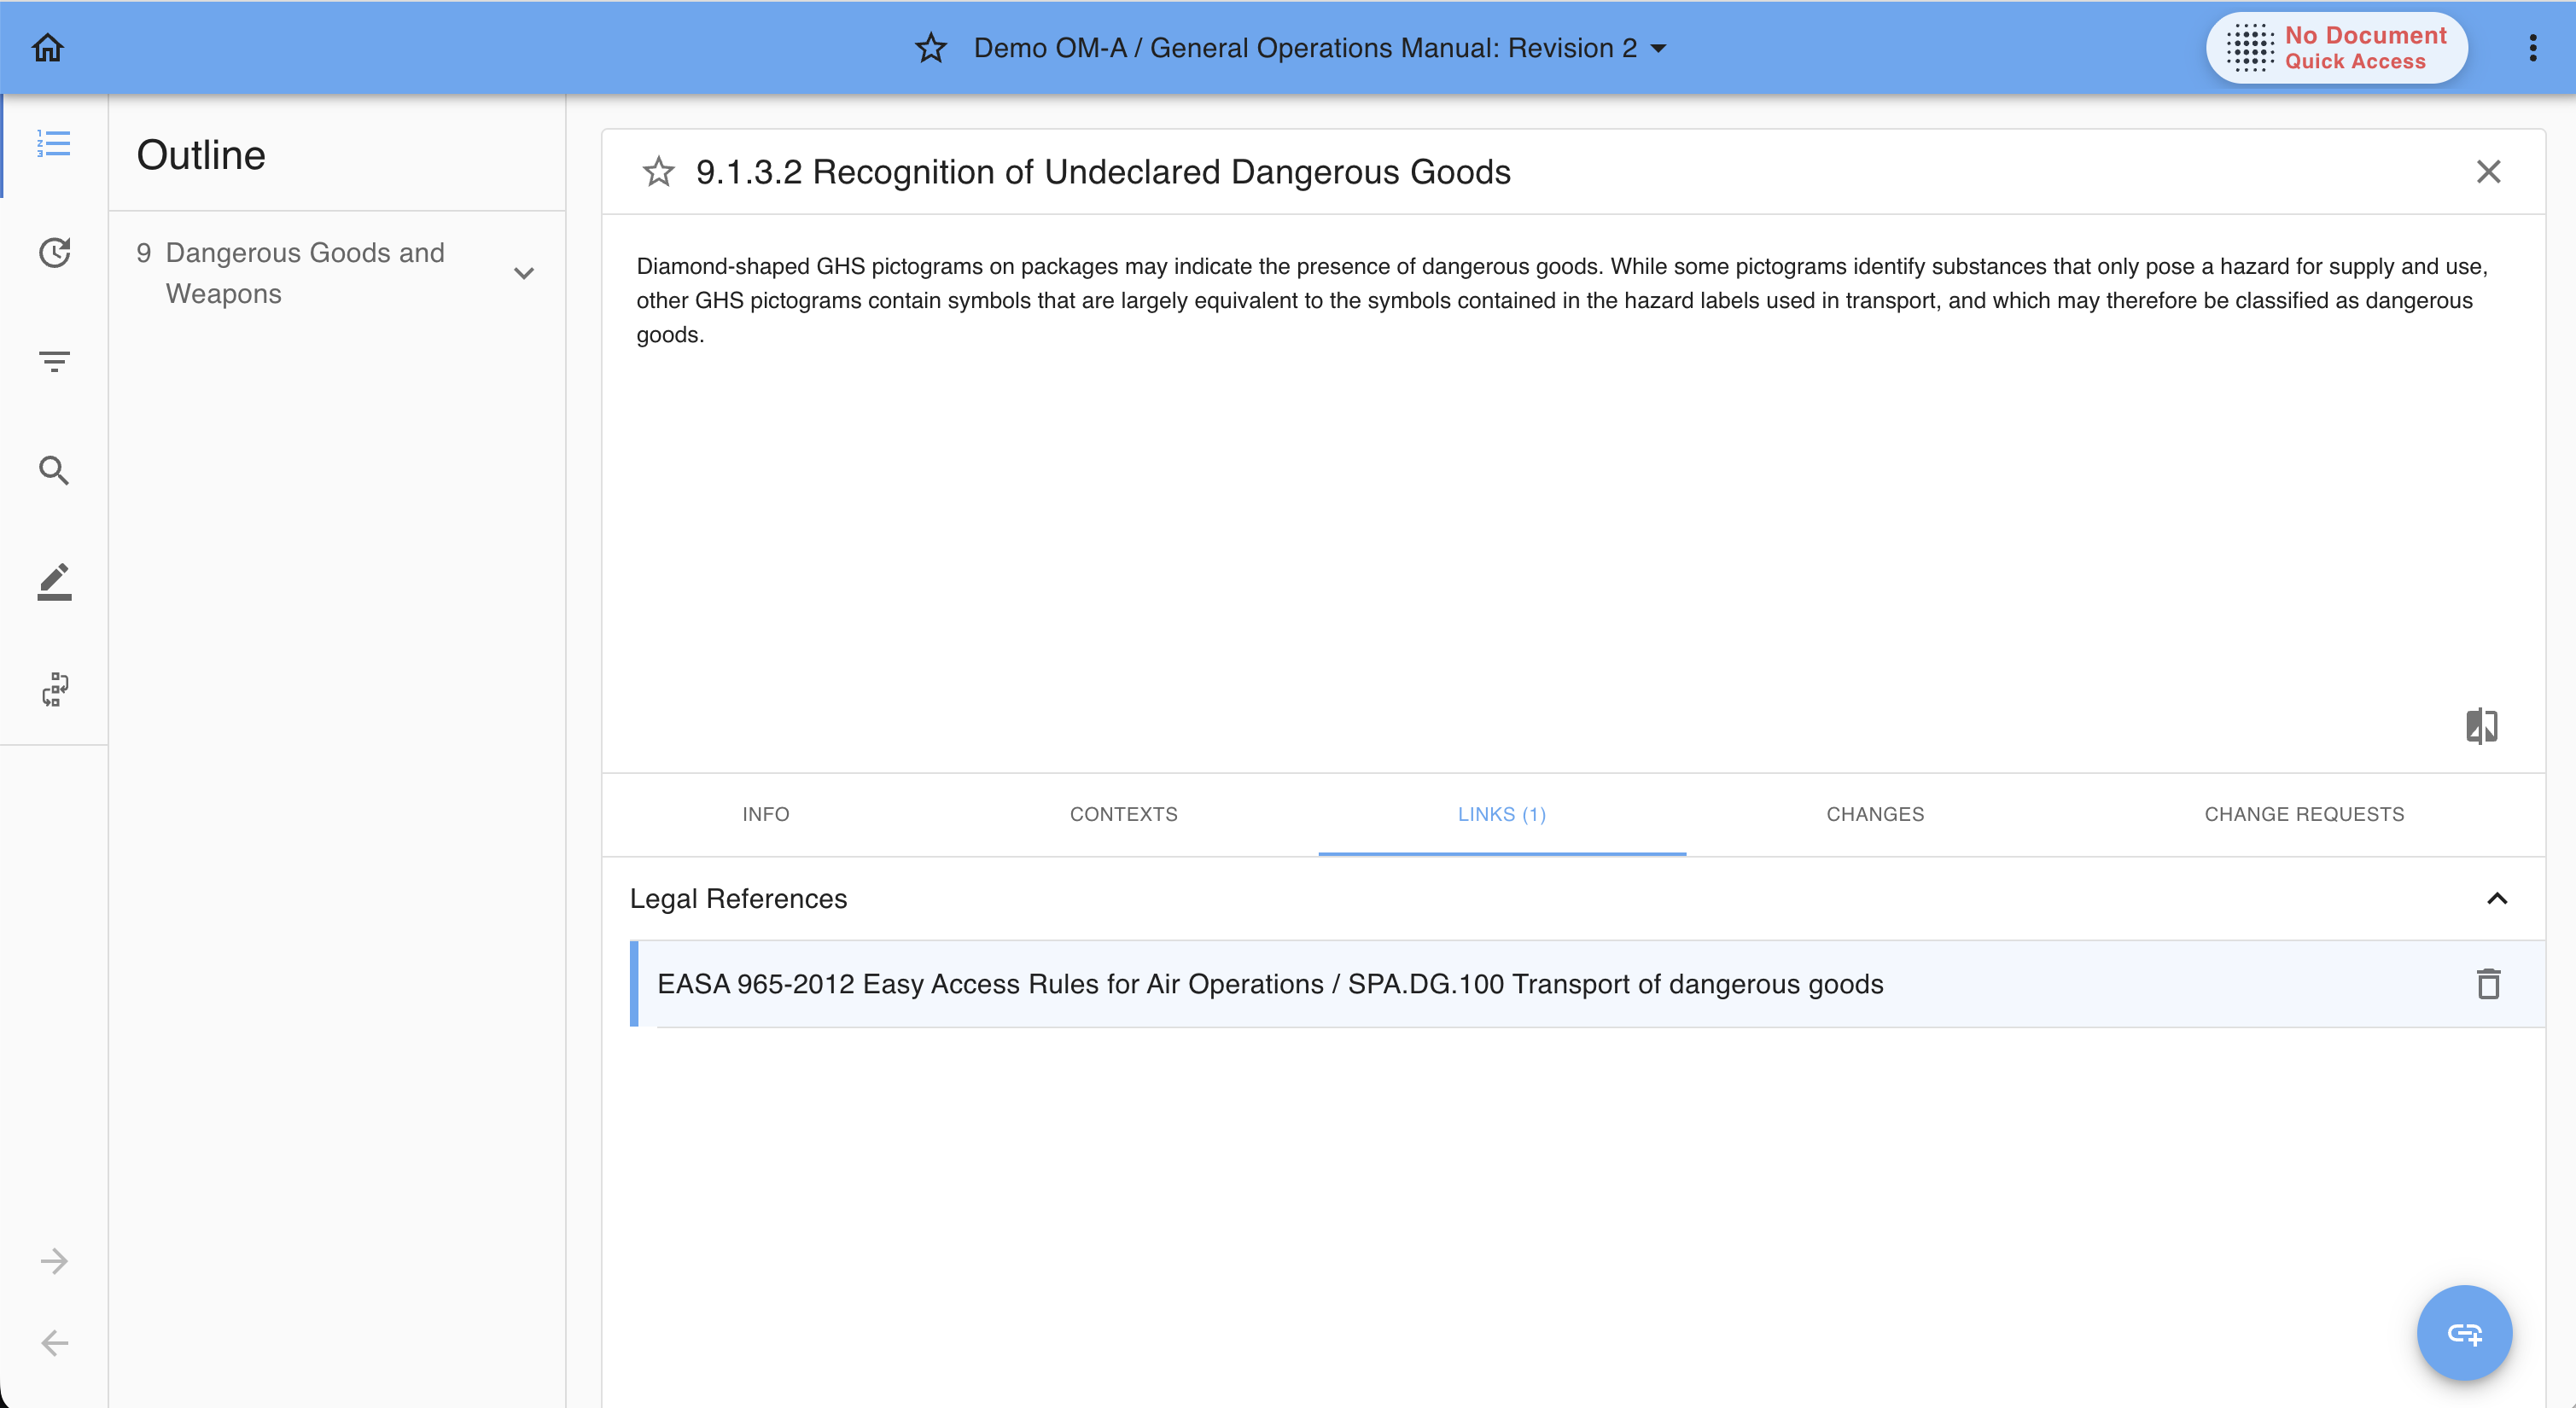Image resolution: width=2576 pixels, height=1408 pixels.
Task: Go to the home icon
Action: tap(48, 47)
